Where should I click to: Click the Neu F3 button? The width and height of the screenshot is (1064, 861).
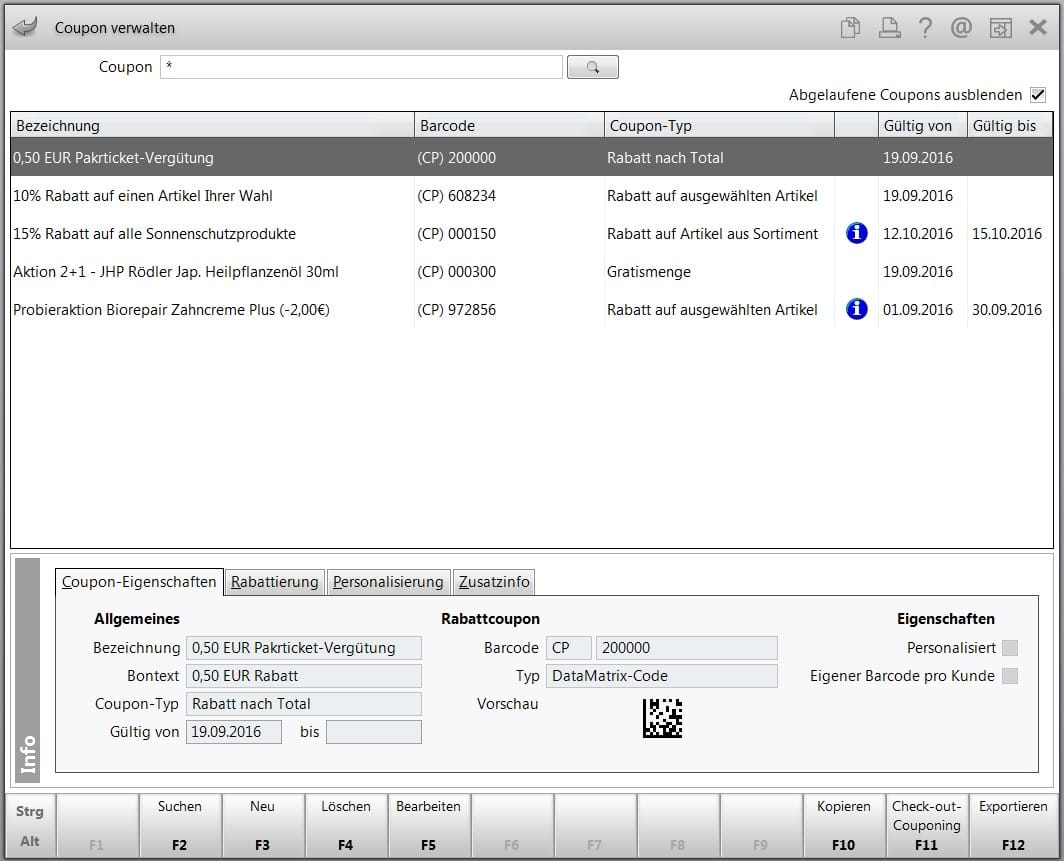click(x=263, y=825)
